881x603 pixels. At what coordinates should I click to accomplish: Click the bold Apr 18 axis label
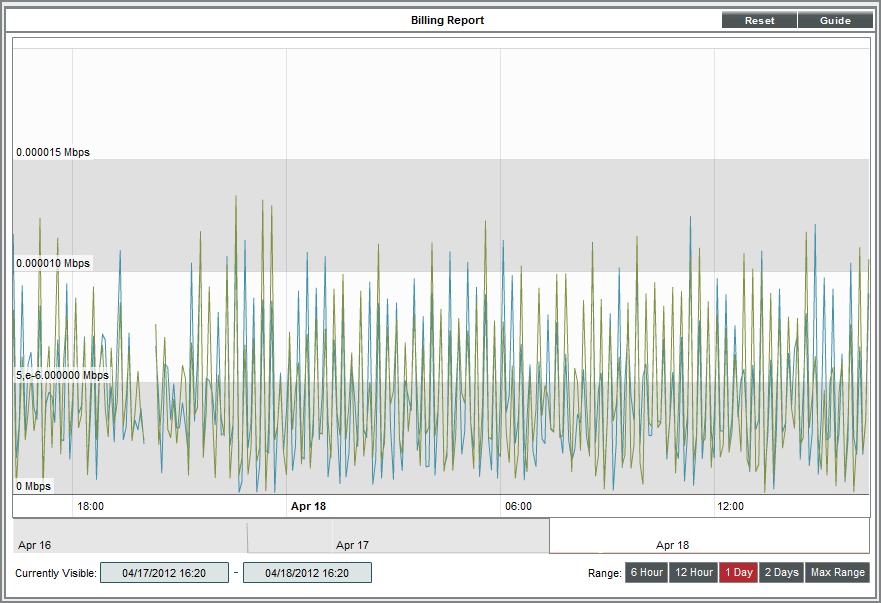pyautogui.click(x=308, y=506)
